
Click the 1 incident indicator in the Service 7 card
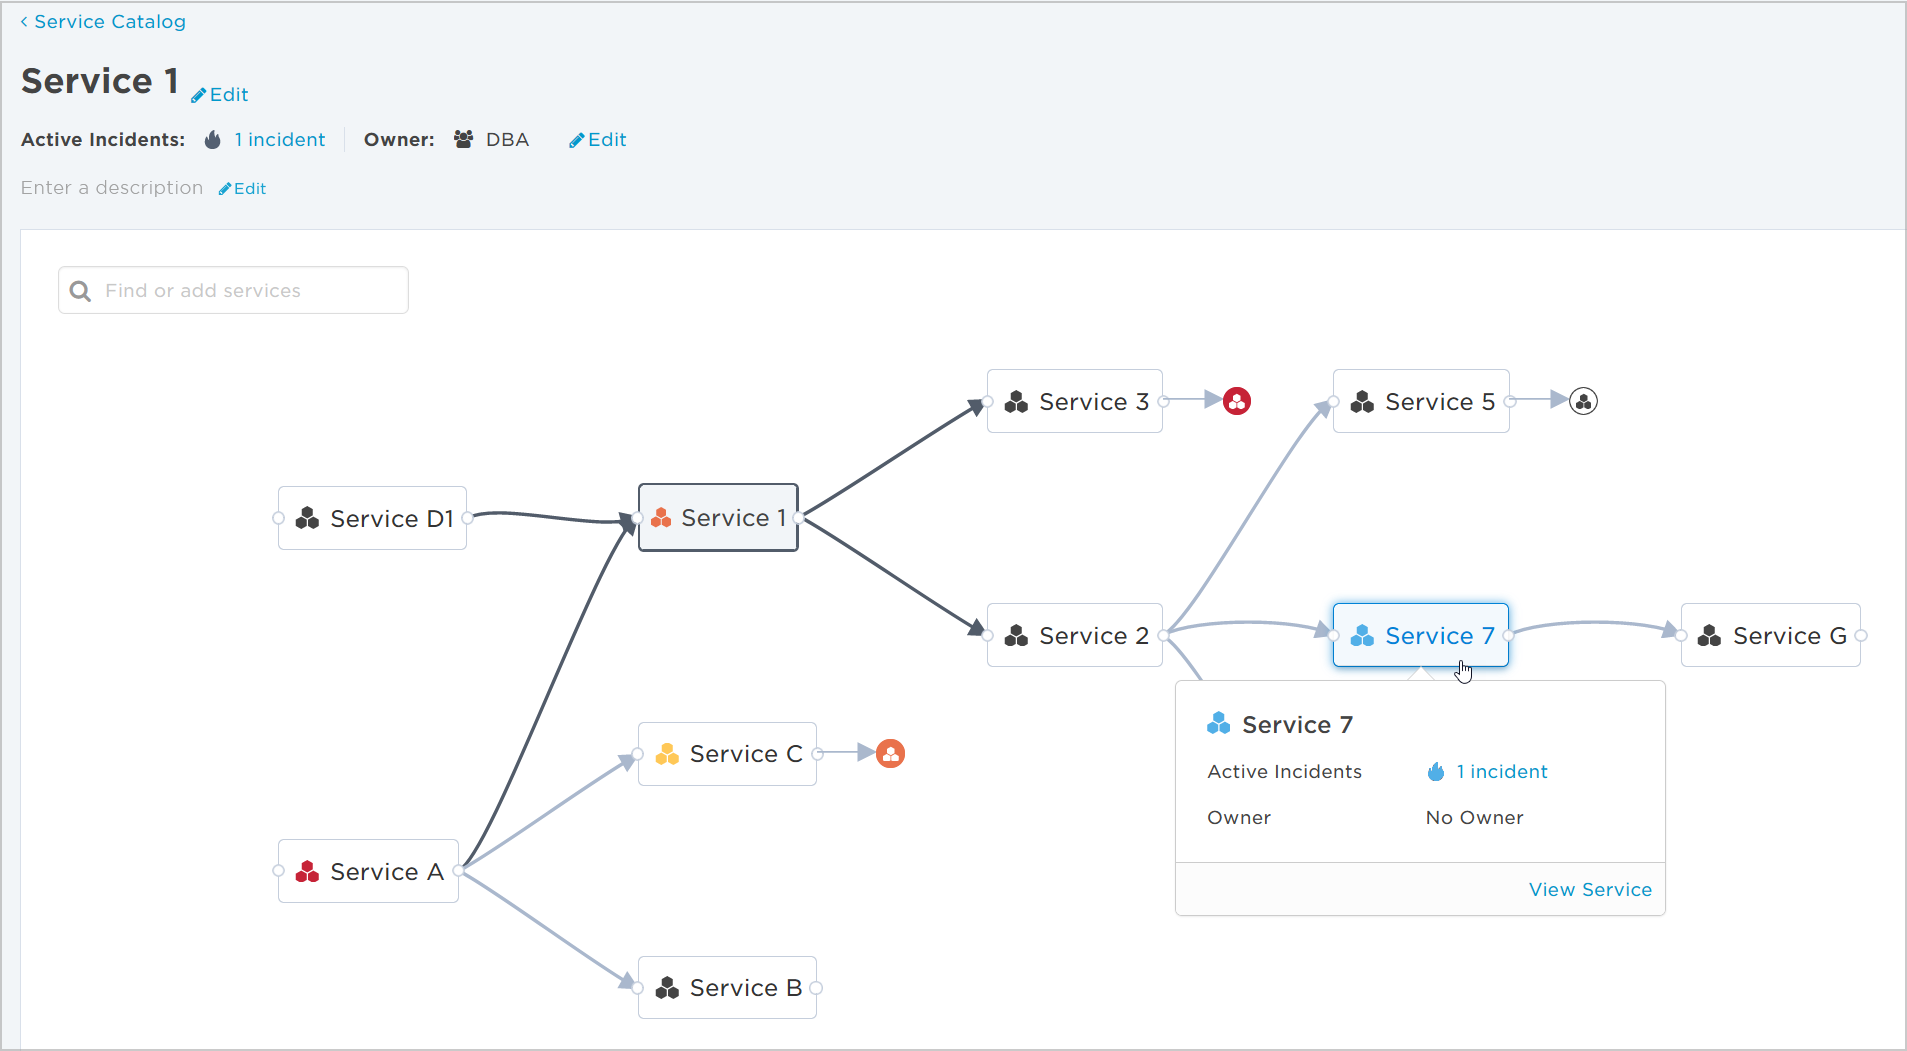coord(1500,771)
